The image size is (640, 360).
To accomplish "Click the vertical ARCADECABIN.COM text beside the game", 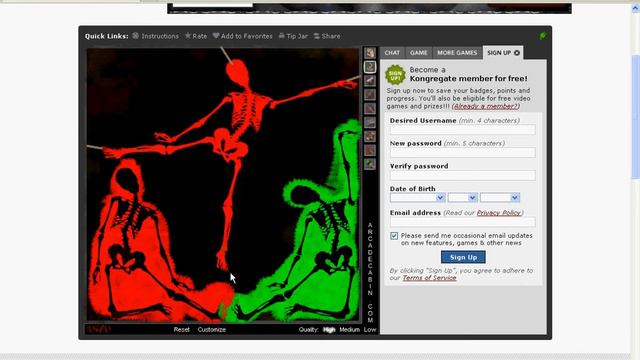I will point(370,272).
